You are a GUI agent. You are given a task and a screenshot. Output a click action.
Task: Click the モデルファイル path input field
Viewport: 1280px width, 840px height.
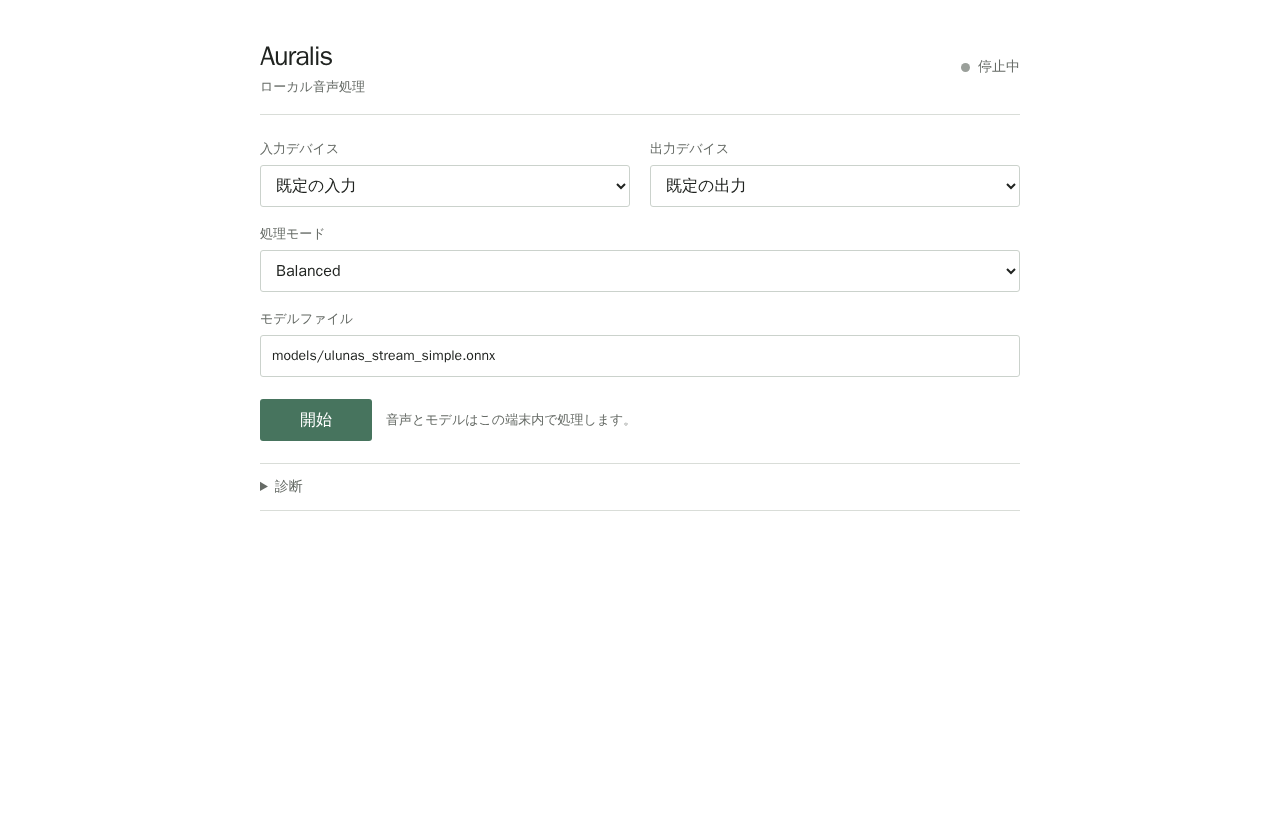(640, 356)
